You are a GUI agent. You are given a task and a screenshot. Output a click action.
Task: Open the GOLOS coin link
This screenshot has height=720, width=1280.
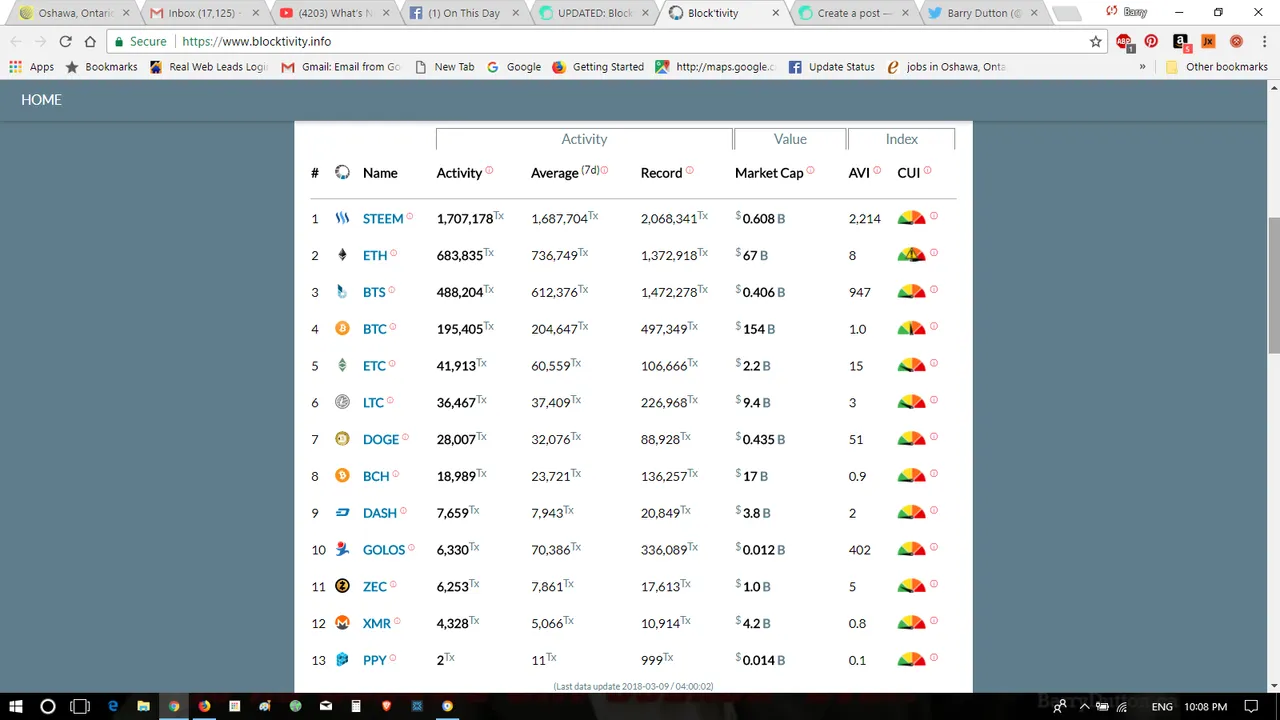click(x=384, y=549)
